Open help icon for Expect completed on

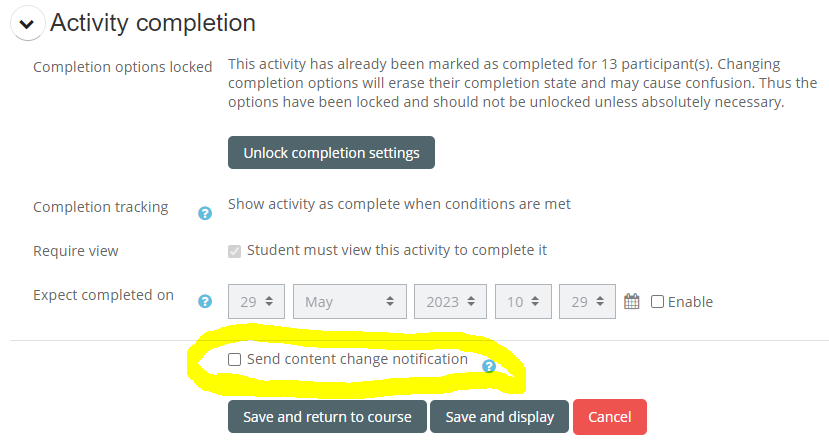click(205, 301)
